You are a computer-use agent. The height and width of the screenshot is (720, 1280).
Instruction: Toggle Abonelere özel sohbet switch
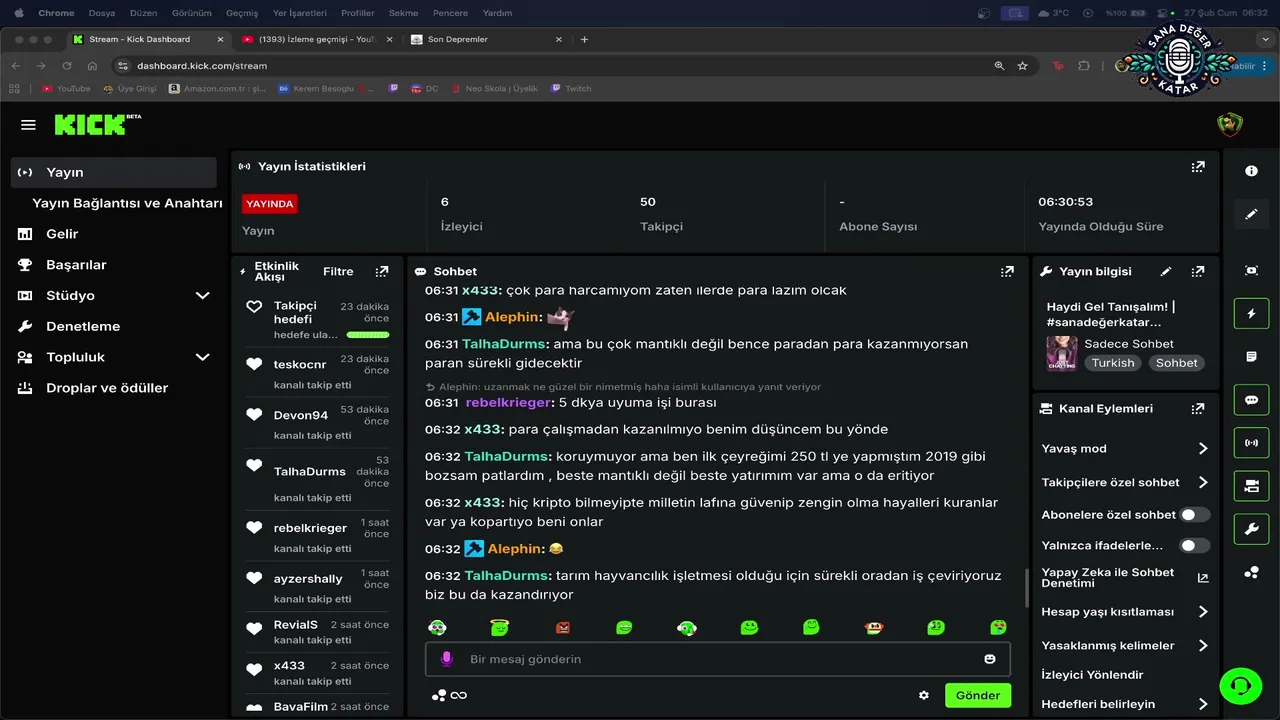tap(1195, 514)
